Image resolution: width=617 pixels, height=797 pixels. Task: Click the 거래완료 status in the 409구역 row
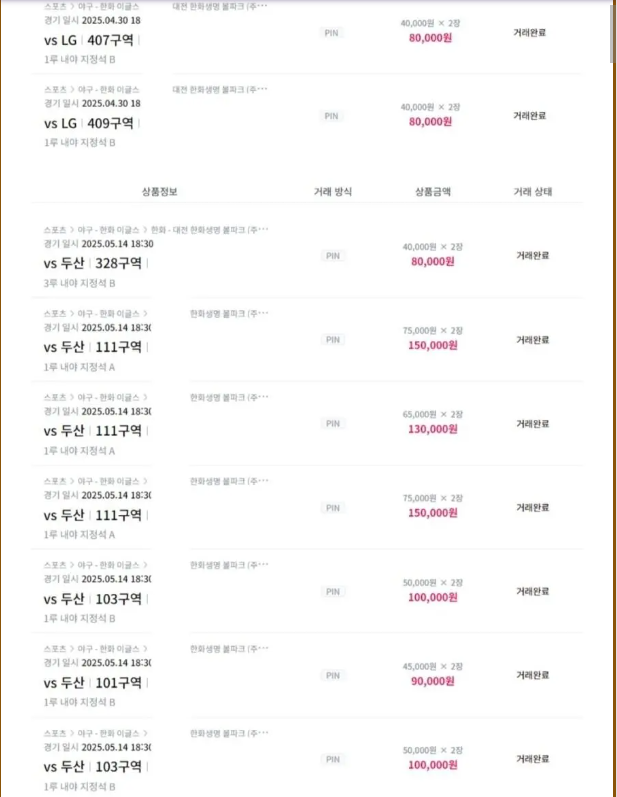point(530,116)
